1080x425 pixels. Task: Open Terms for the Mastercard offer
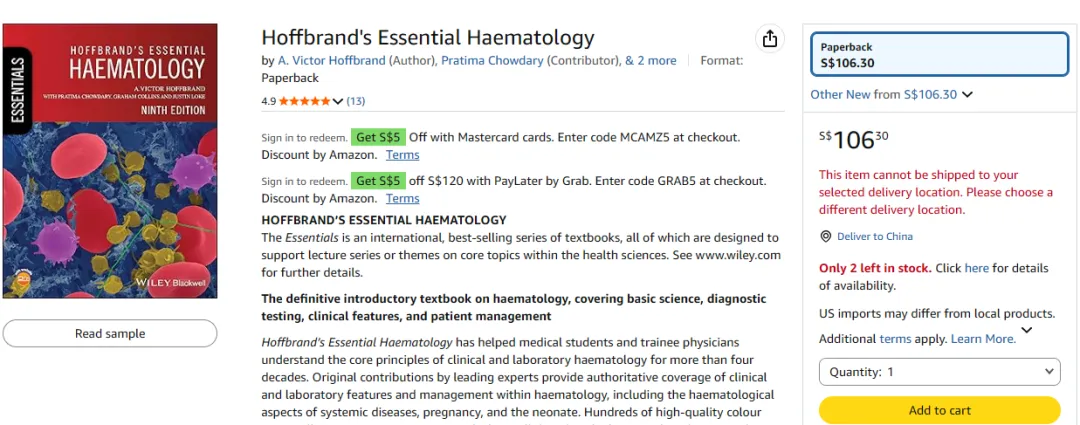coord(402,154)
